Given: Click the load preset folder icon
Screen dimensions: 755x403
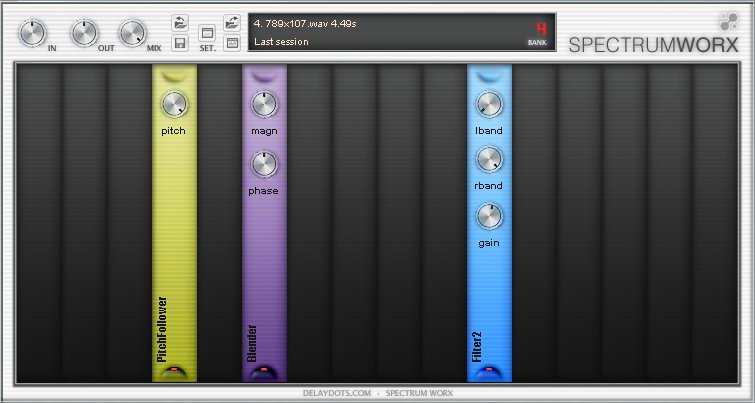Looking at the screenshot, I should (180, 23).
